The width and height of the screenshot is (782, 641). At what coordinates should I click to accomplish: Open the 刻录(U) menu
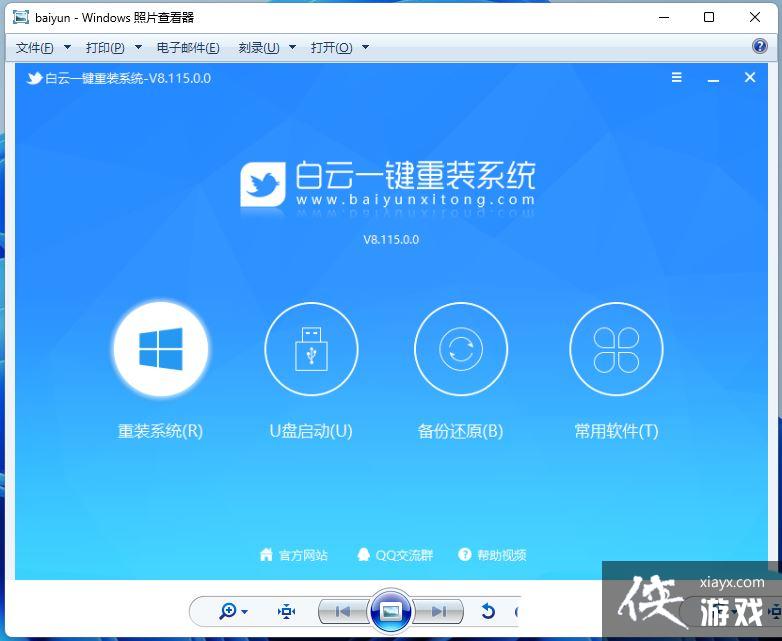(259, 47)
